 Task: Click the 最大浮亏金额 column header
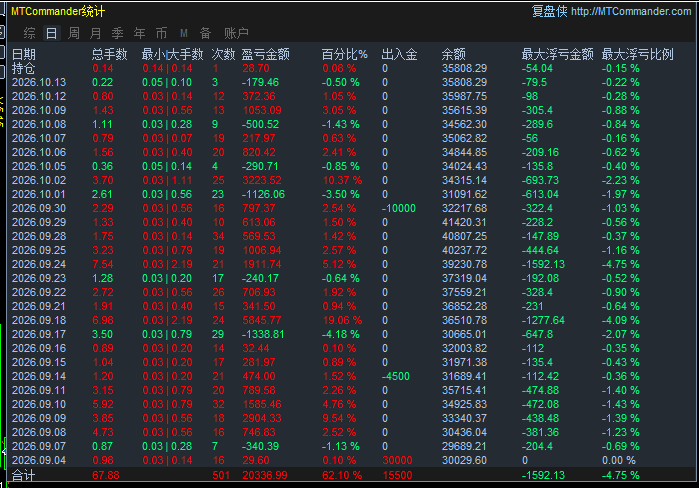(x=557, y=54)
